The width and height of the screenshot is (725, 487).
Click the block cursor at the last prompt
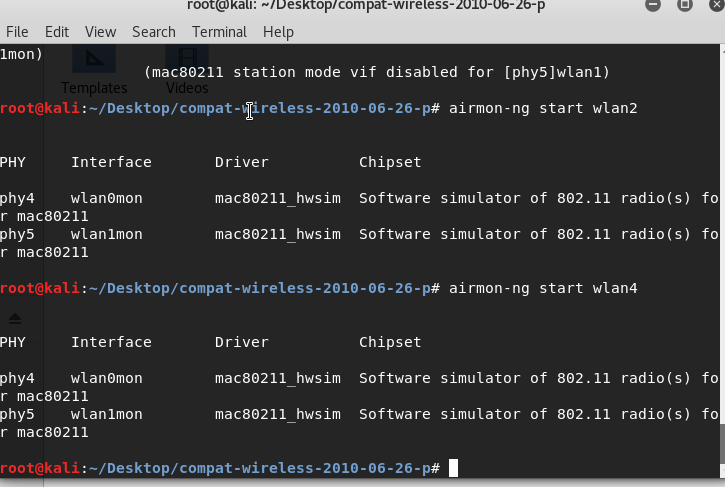point(453,468)
